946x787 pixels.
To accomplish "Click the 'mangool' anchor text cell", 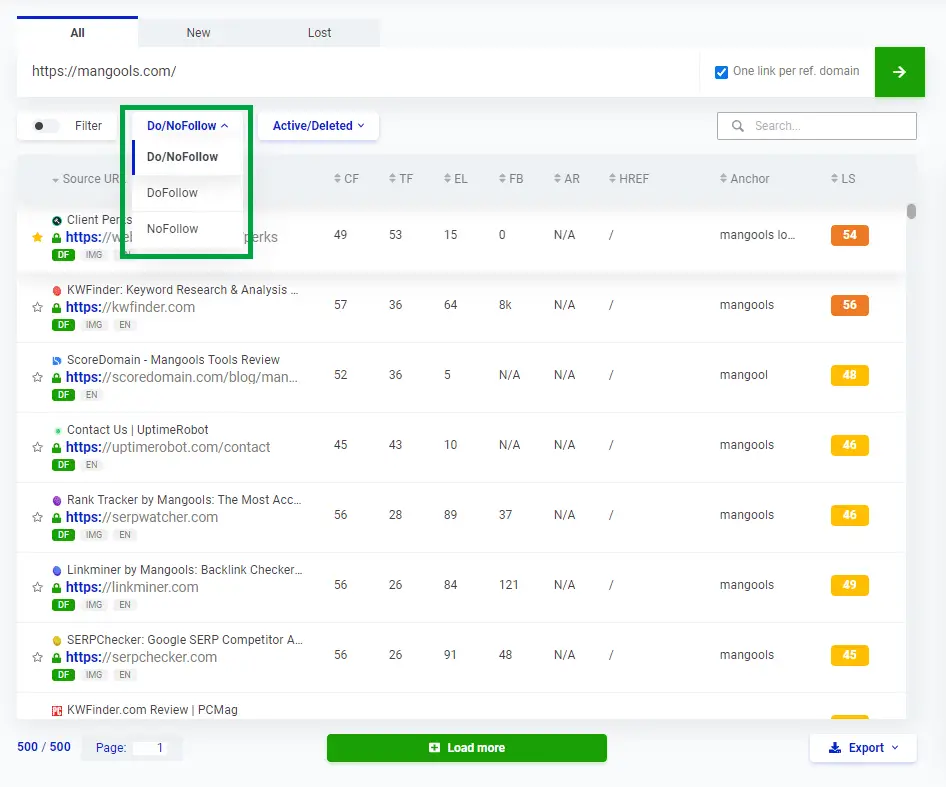I will [743, 375].
